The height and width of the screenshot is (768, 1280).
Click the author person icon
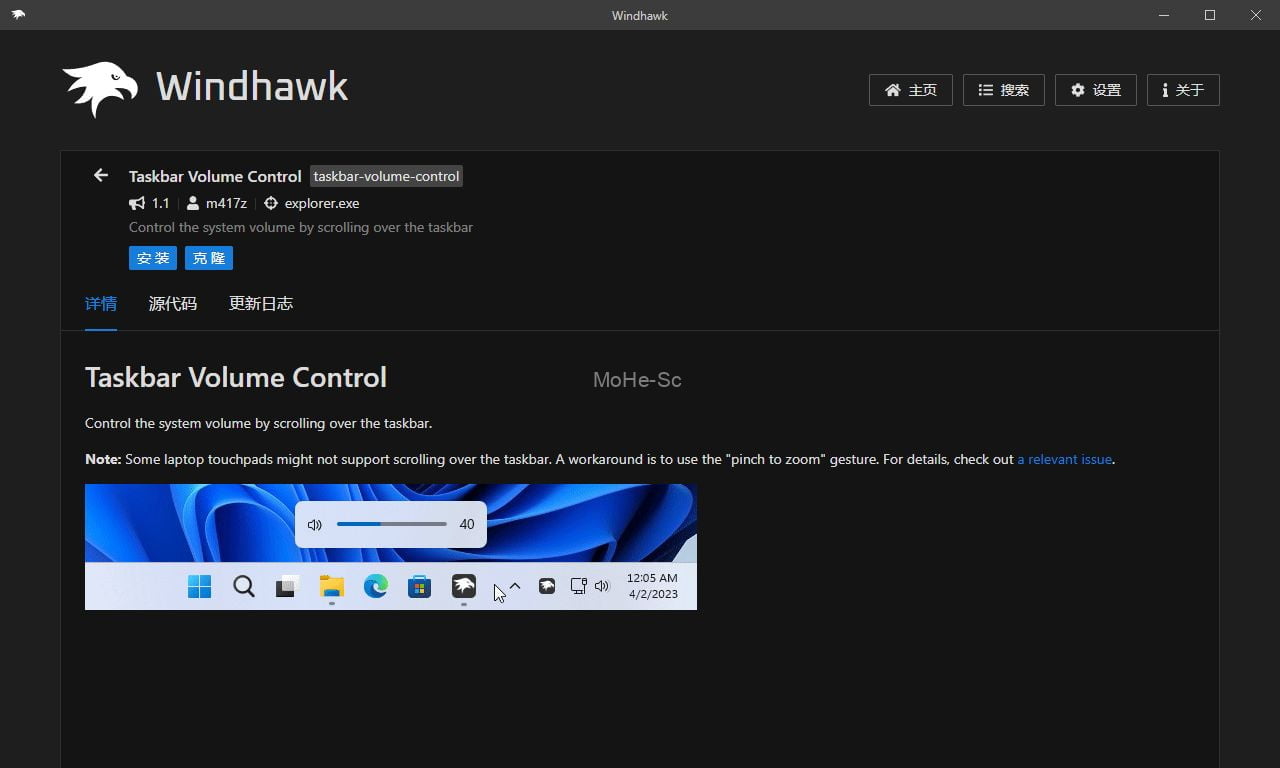tap(193, 203)
